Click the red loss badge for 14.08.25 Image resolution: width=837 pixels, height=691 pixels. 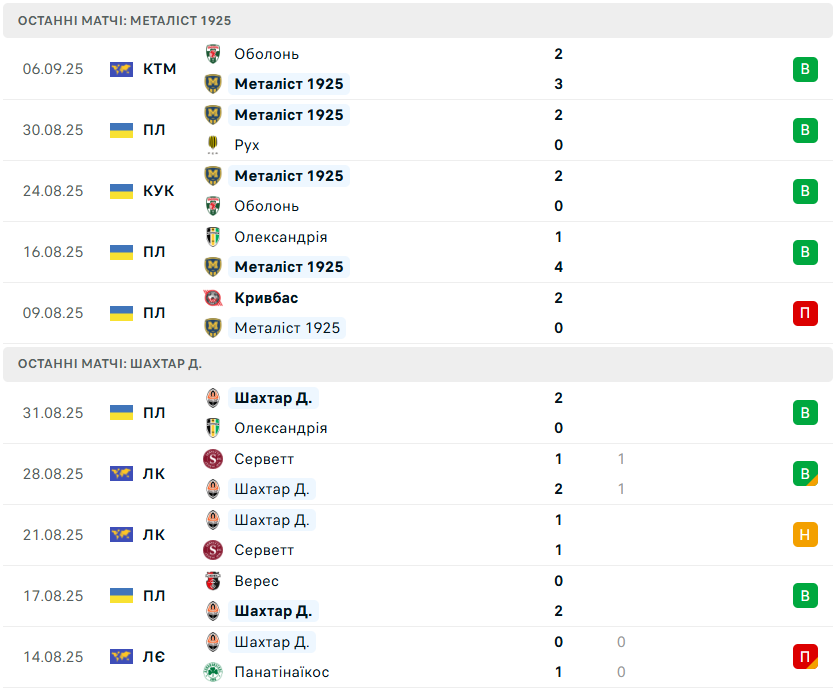pyautogui.click(x=805, y=657)
